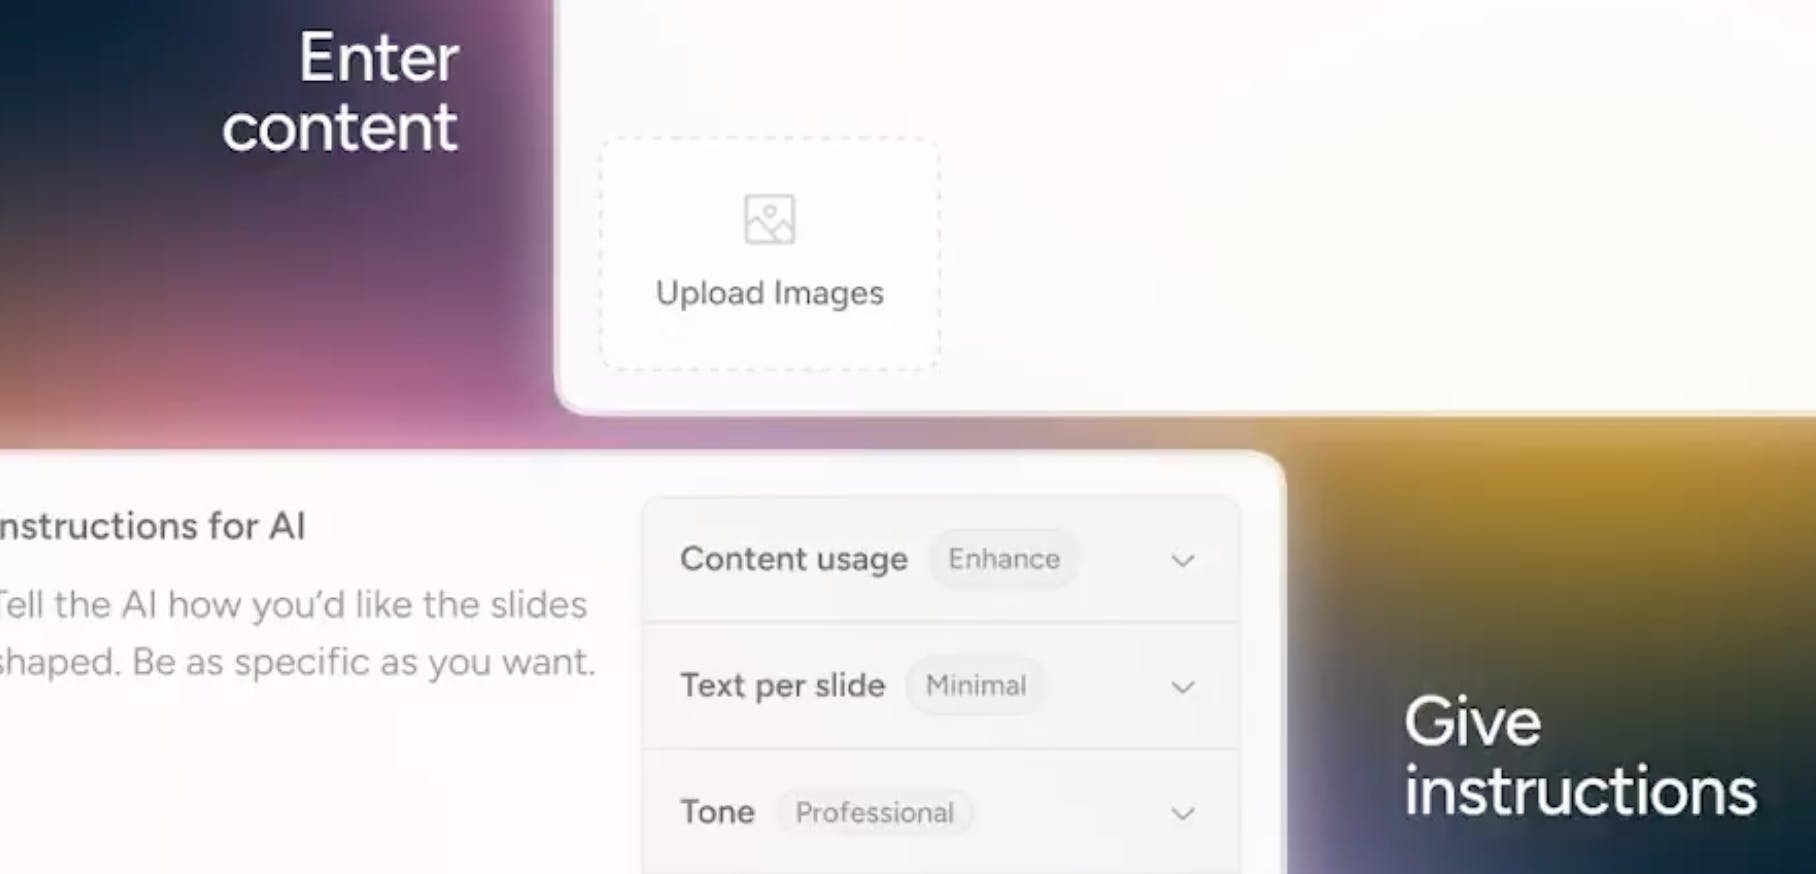Click the Text per slide label
The image size is (1816, 874).
[x=783, y=687]
